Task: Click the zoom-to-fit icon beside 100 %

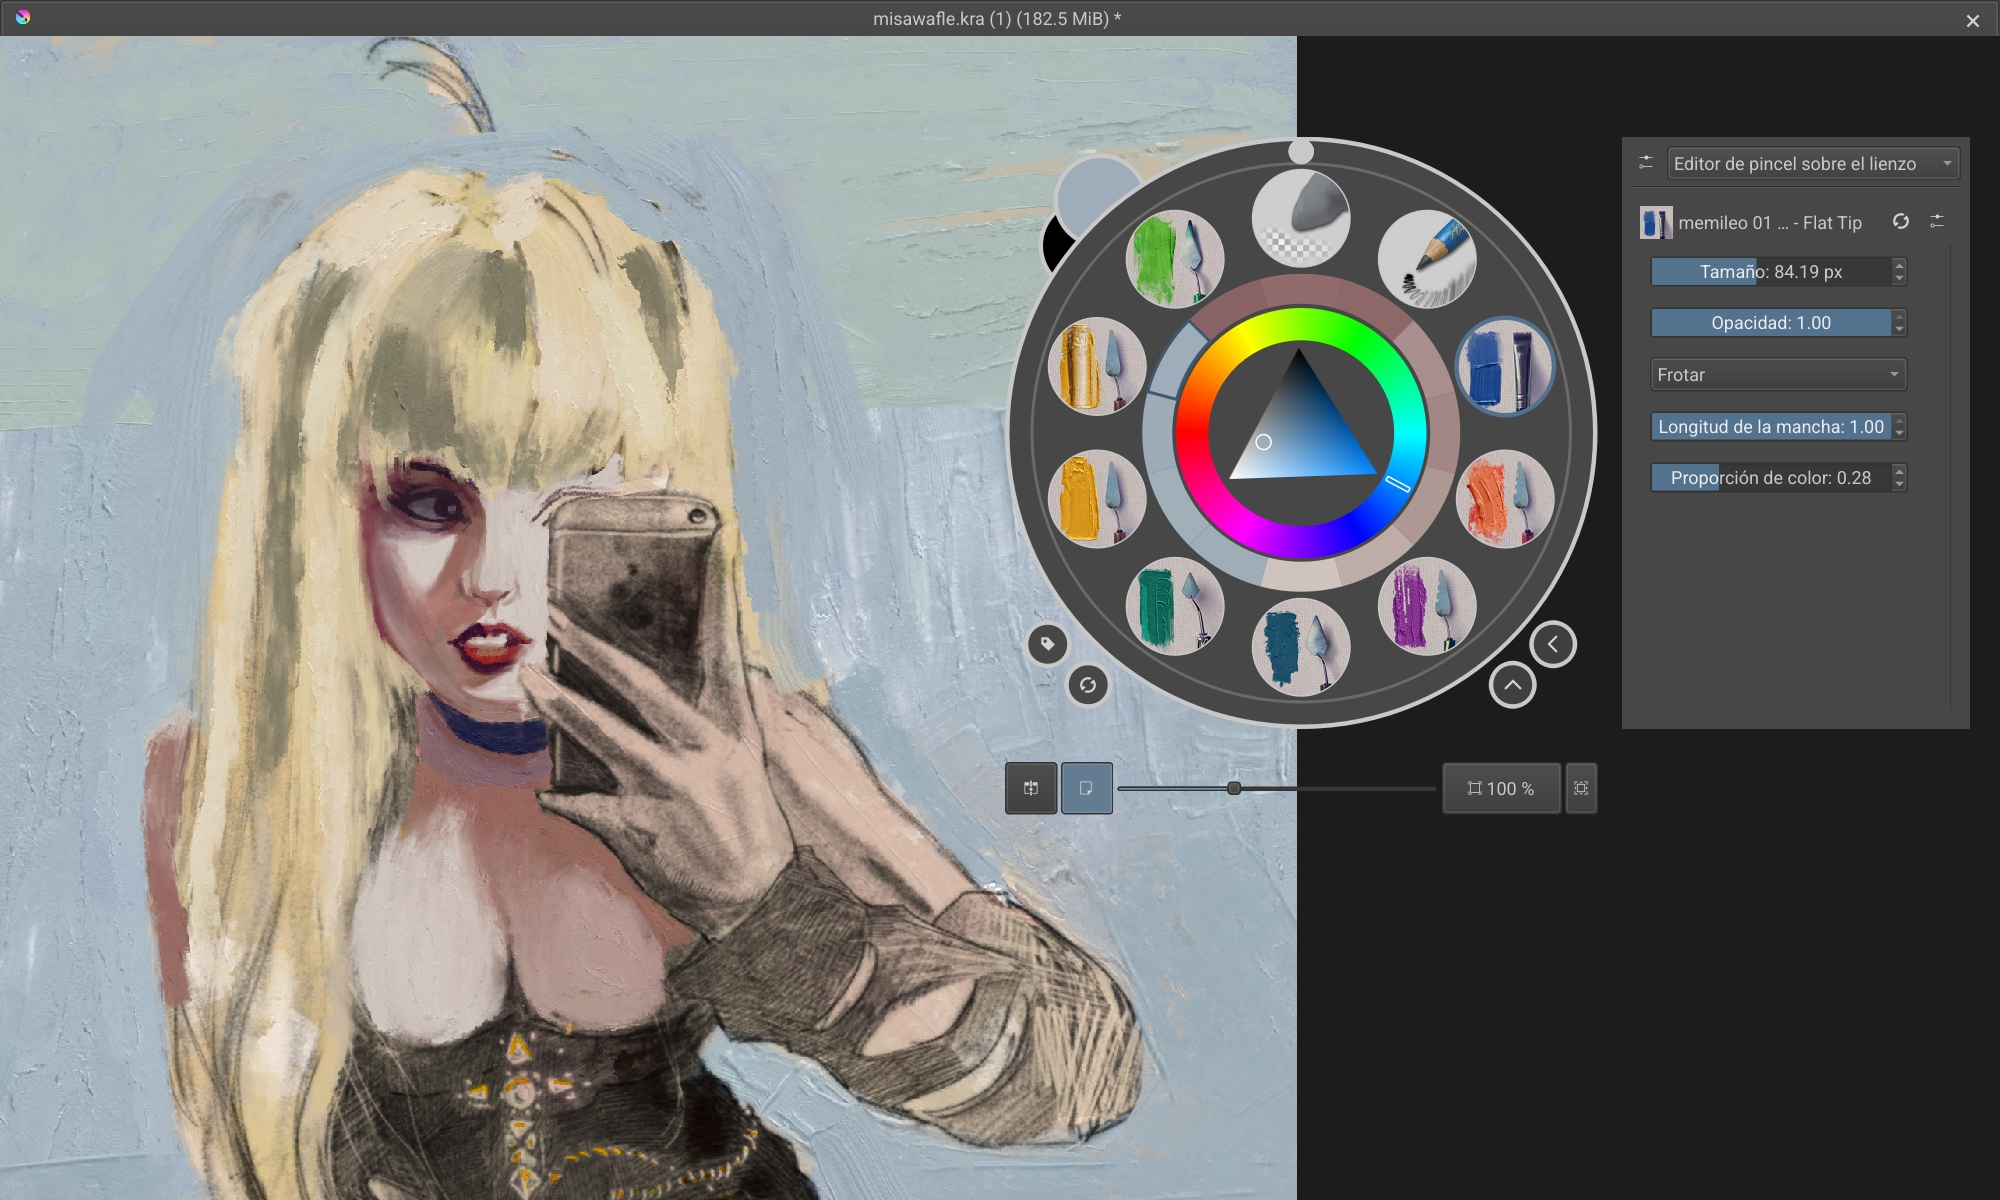Action: coord(1581,788)
